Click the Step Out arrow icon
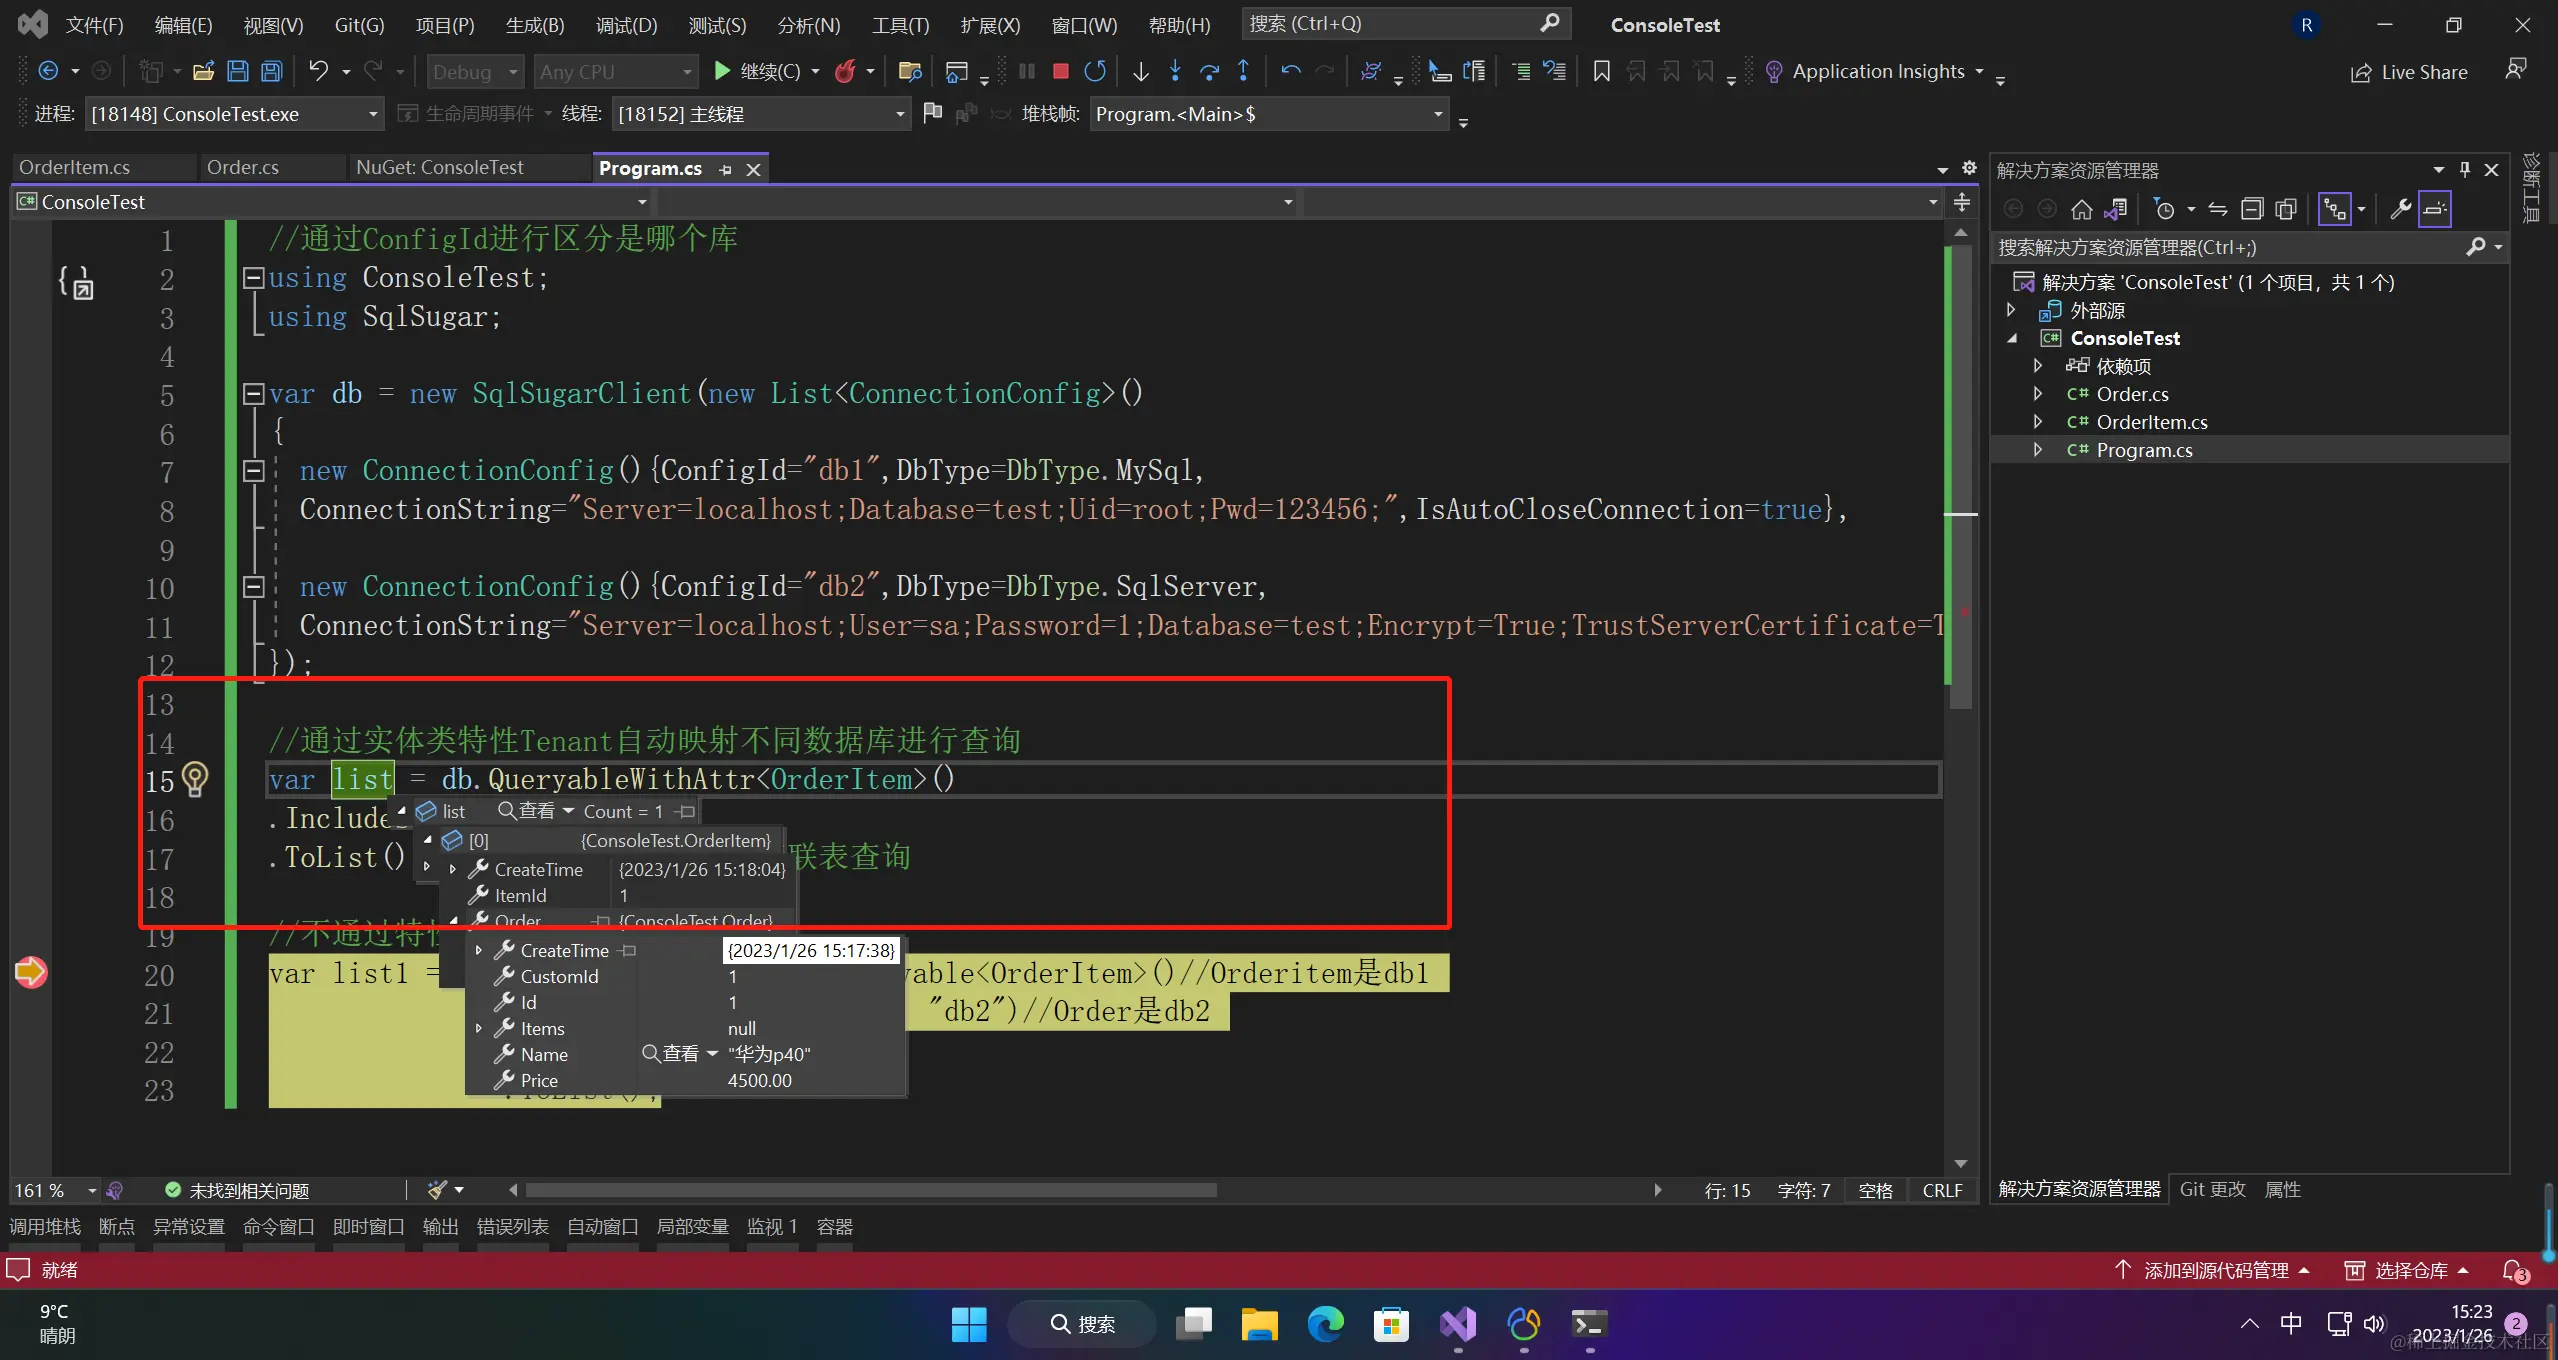 pos(1243,71)
